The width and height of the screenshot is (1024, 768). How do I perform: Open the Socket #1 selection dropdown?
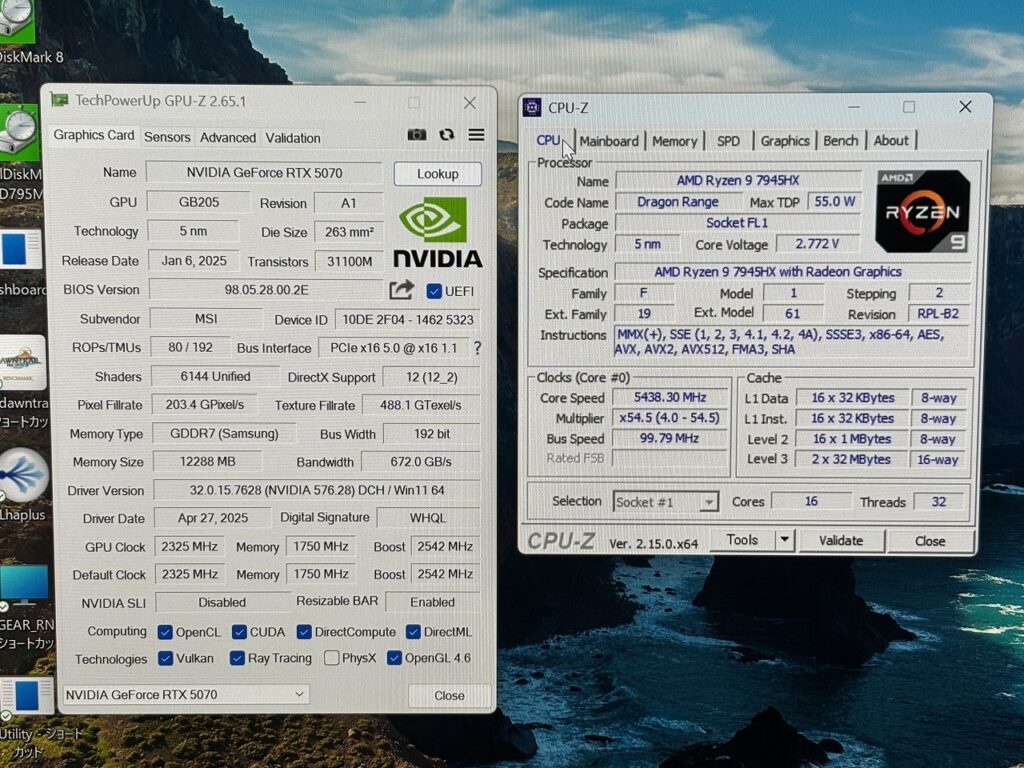pos(665,502)
